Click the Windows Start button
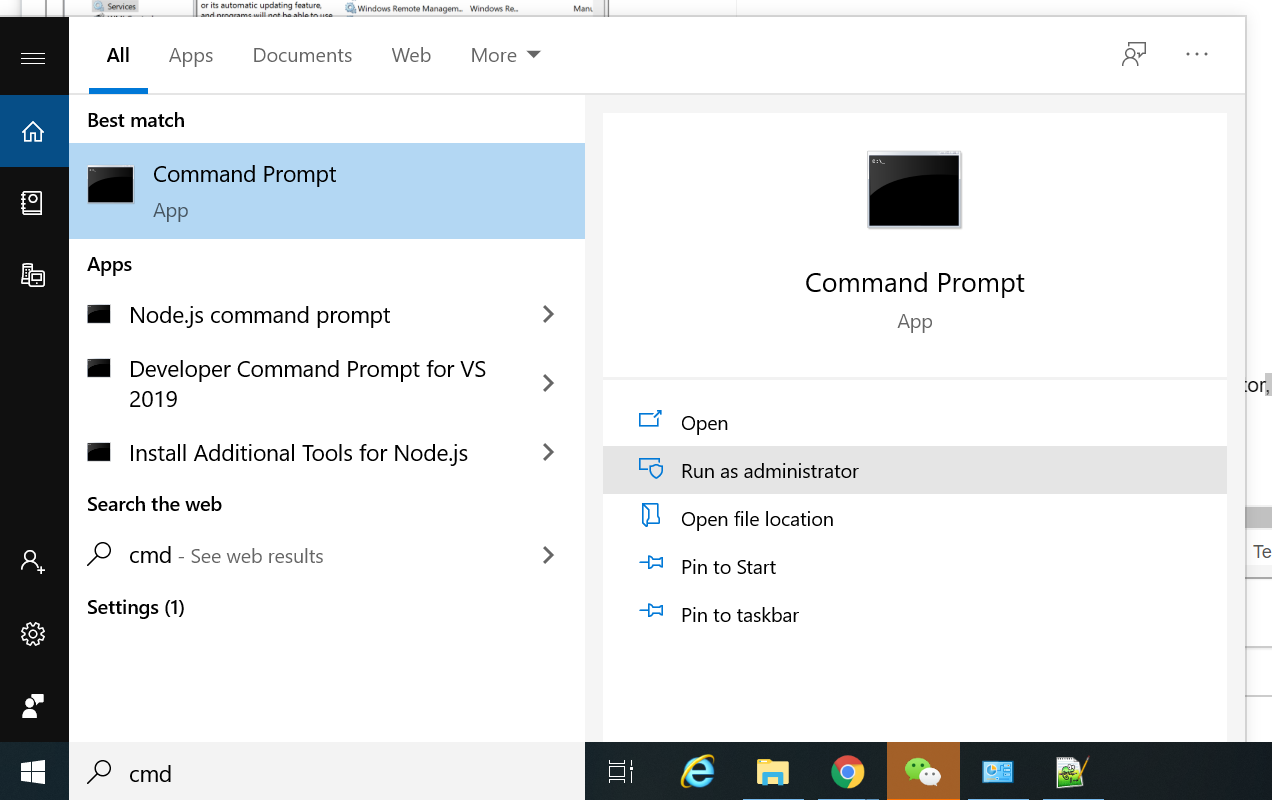This screenshot has height=800, width=1272. 33,772
